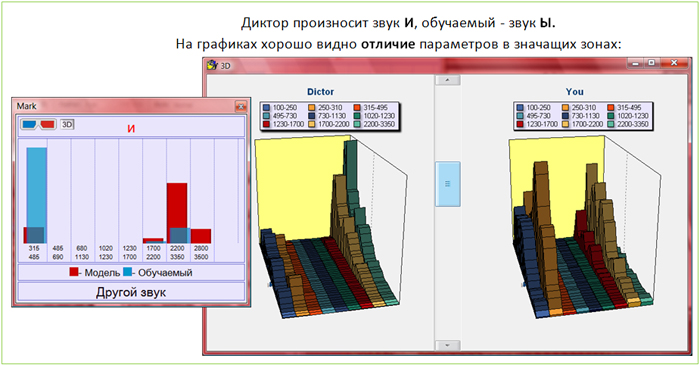The height and width of the screenshot is (365, 700).
Task: Click the 485-690 axis label
Action: click(x=58, y=253)
